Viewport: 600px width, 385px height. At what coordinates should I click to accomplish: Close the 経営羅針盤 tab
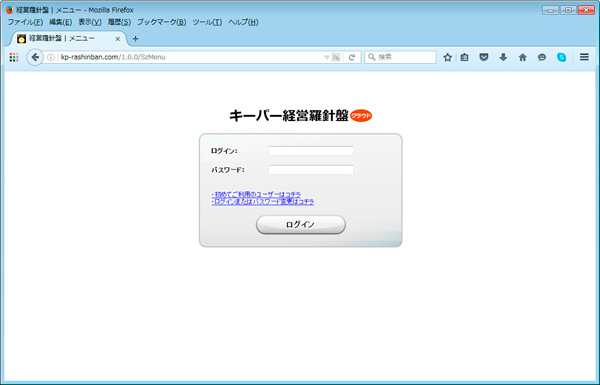117,39
